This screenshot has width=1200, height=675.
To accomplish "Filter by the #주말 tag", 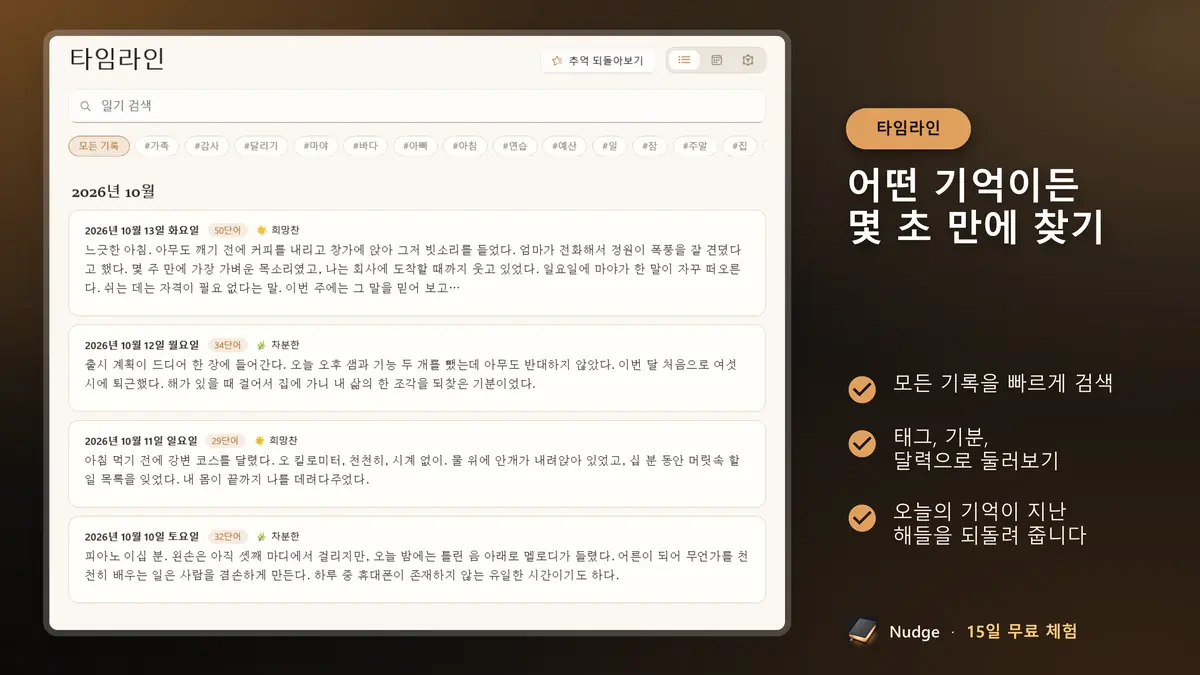I will (695, 146).
